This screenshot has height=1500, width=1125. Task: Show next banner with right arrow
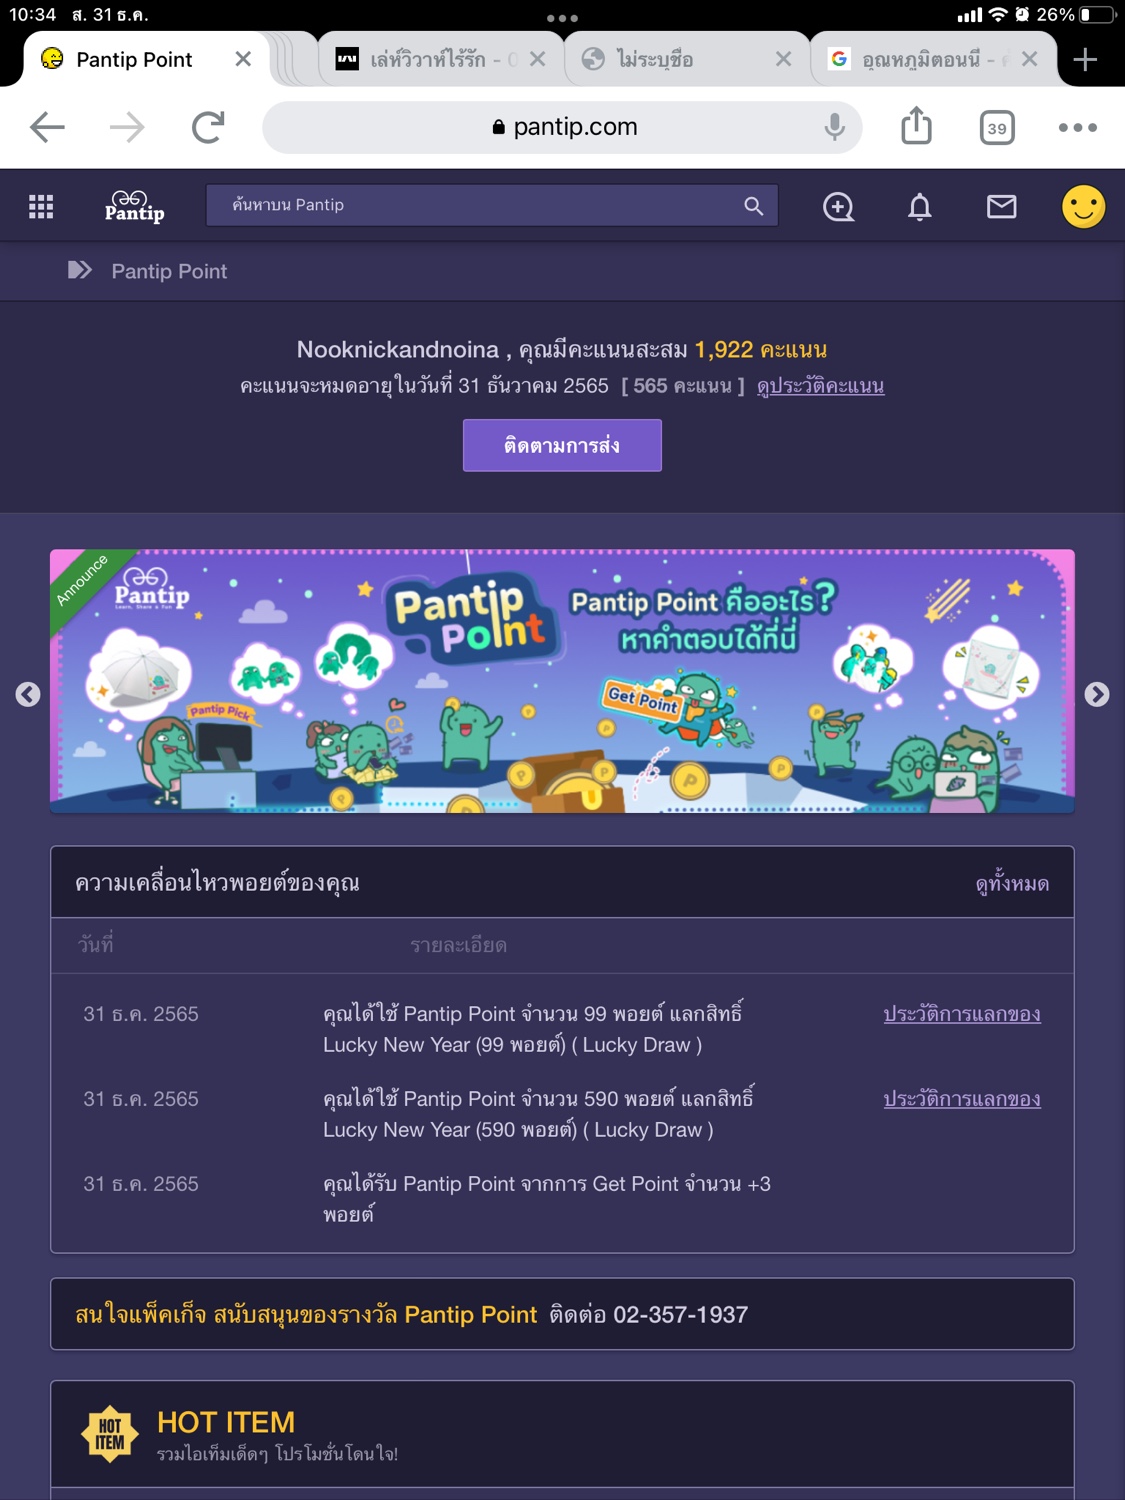[1097, 694]
